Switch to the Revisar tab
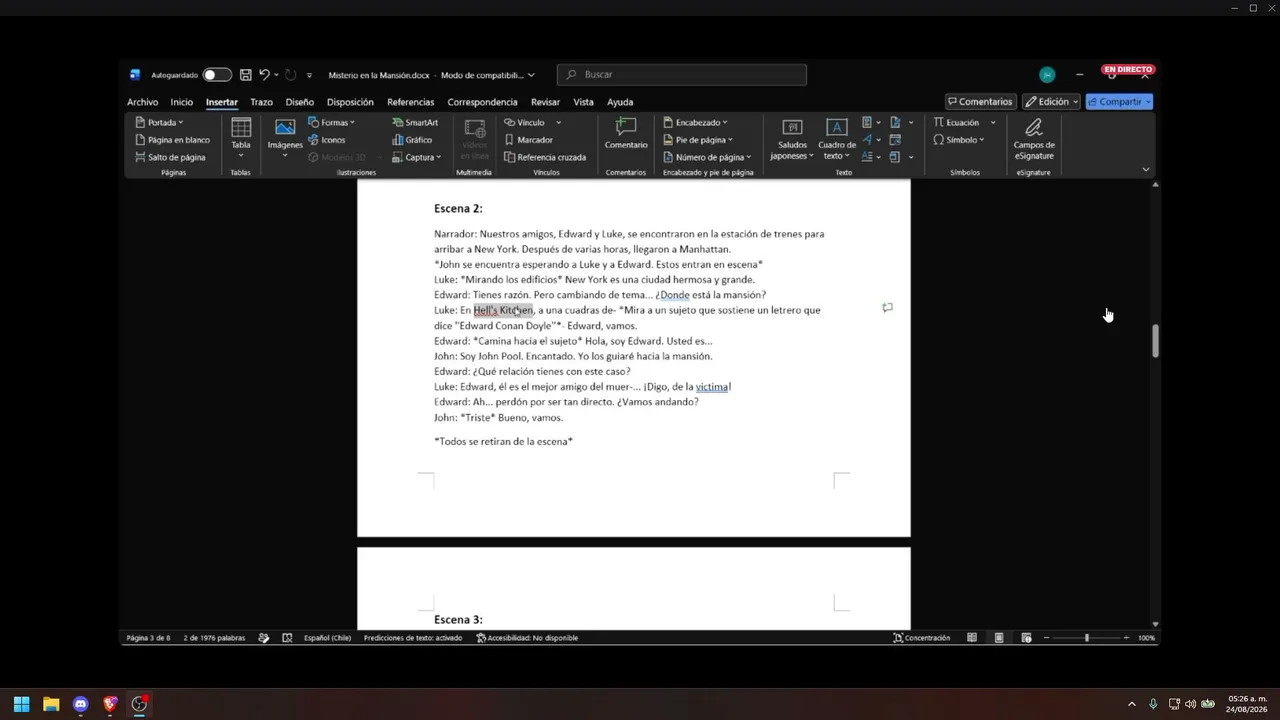 (x=545, y=102)
